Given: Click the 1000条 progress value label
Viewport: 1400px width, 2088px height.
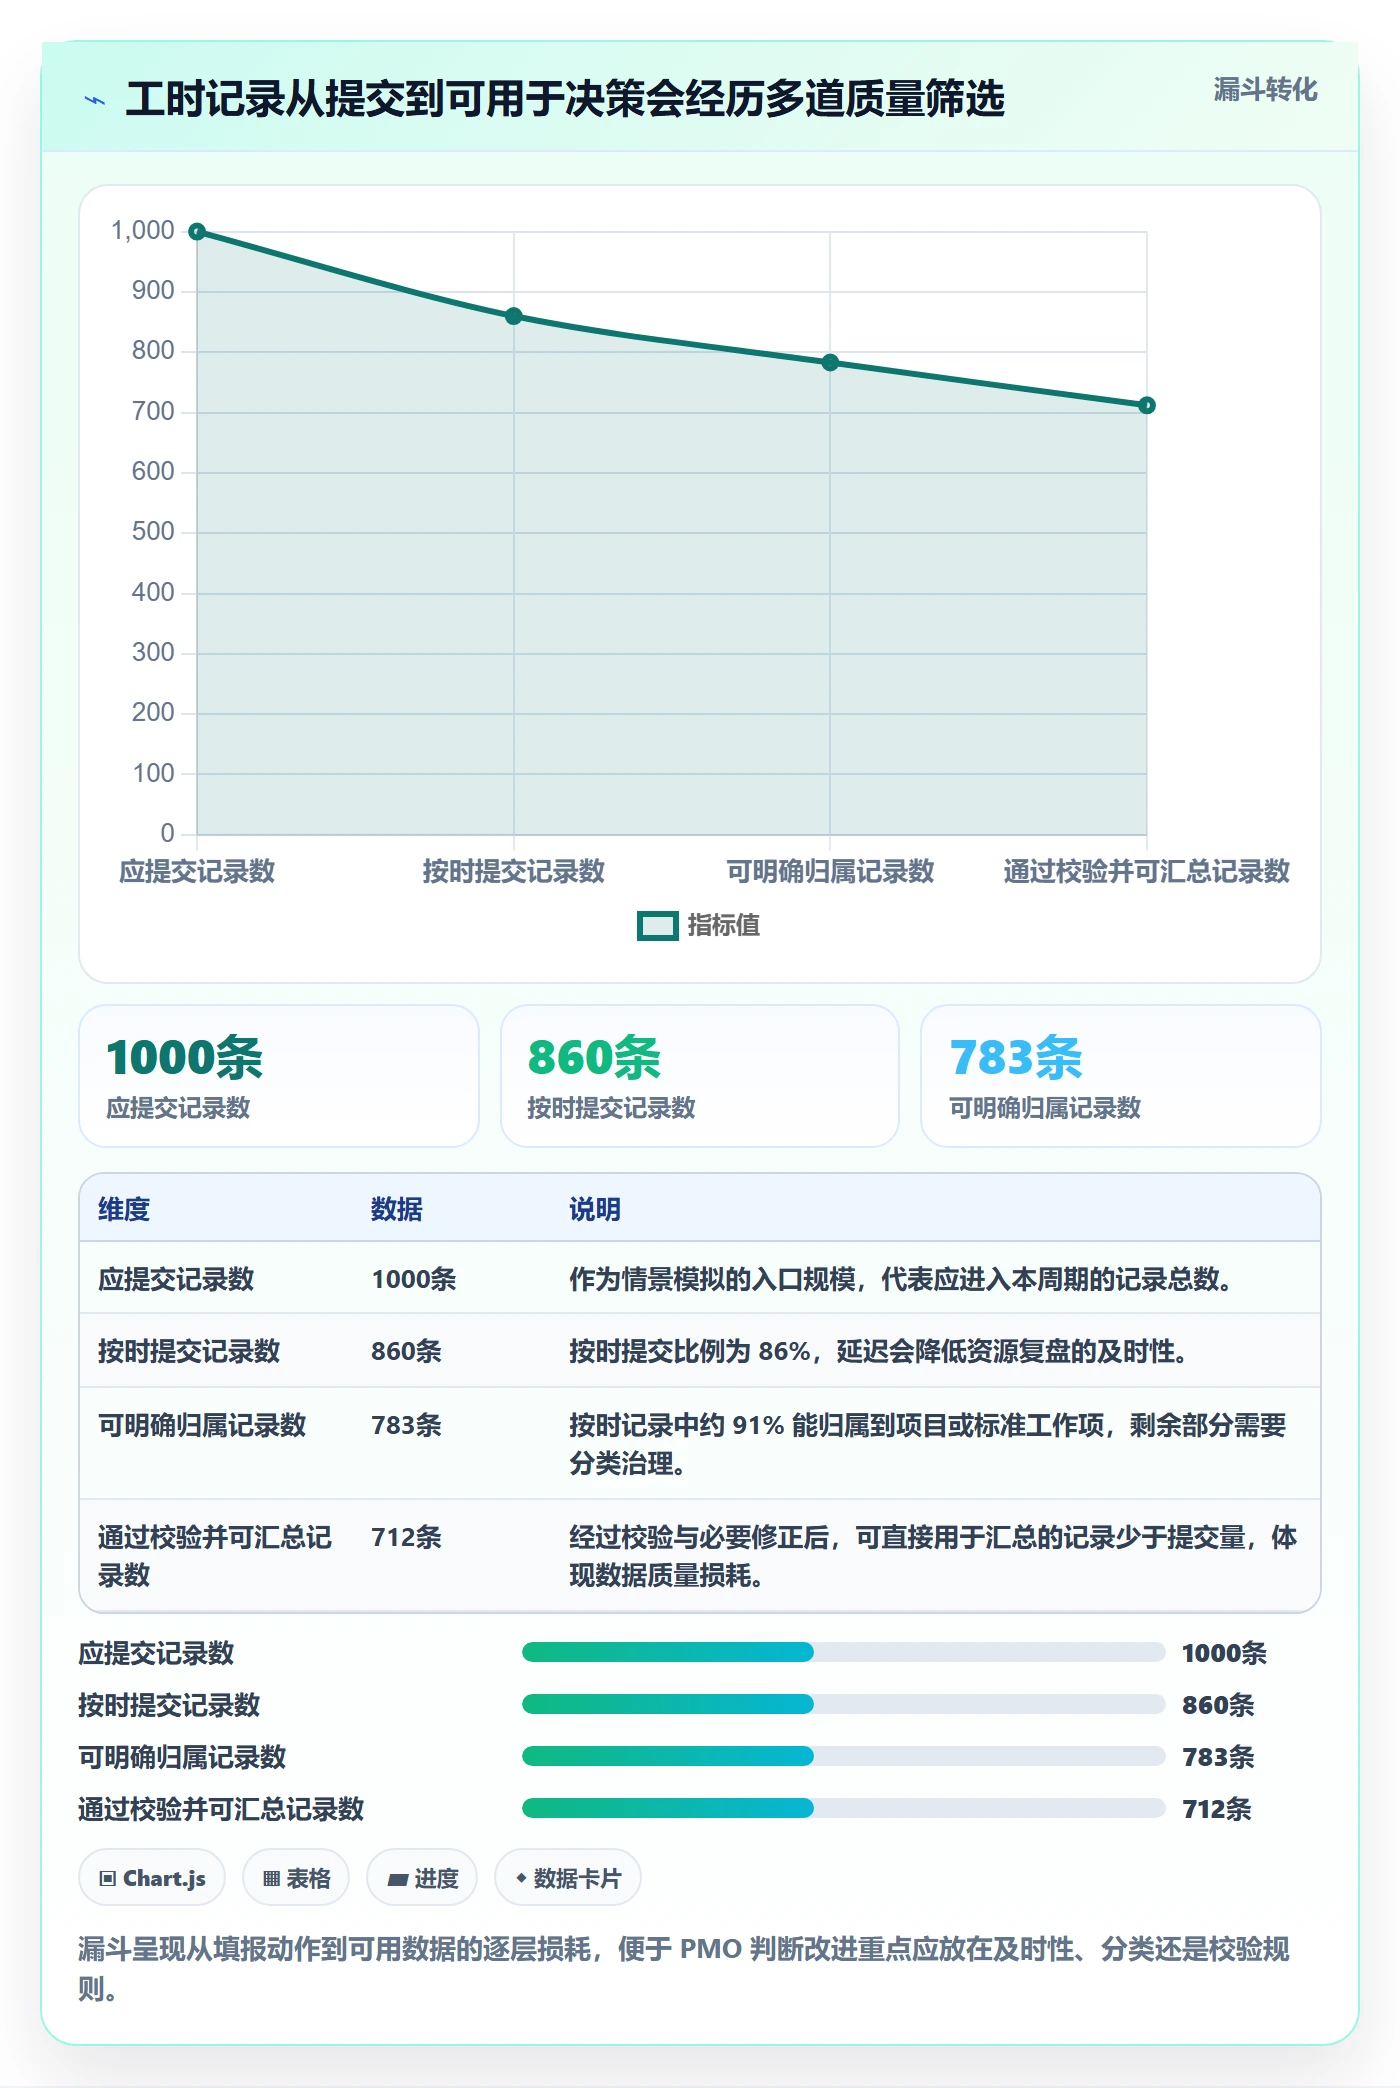Looking at the screenshot, I should (1224, 1653).
